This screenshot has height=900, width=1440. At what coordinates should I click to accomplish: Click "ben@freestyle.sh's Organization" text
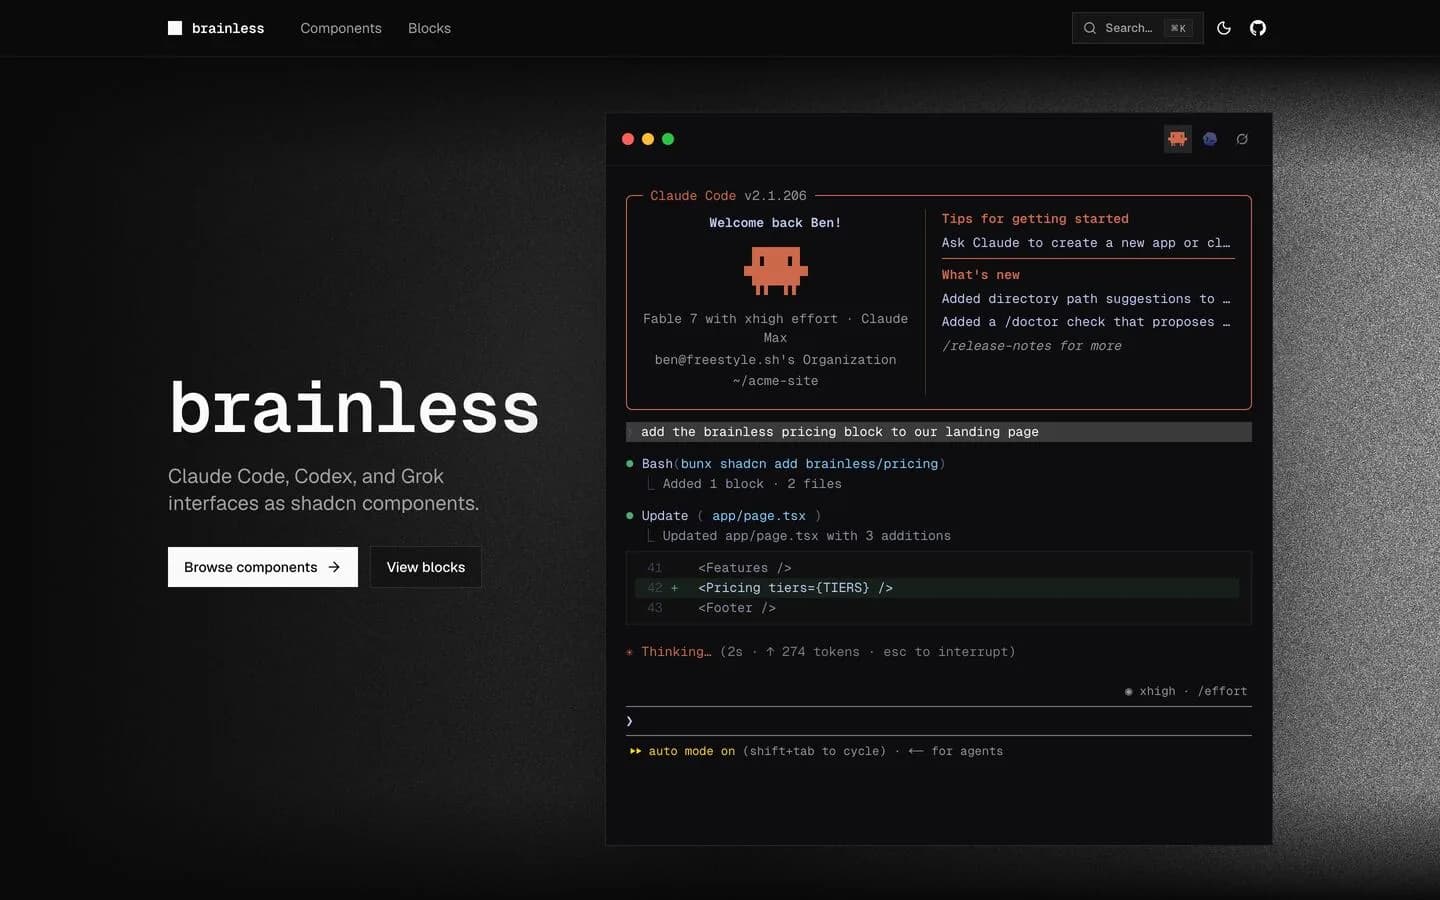coord(775,360)
